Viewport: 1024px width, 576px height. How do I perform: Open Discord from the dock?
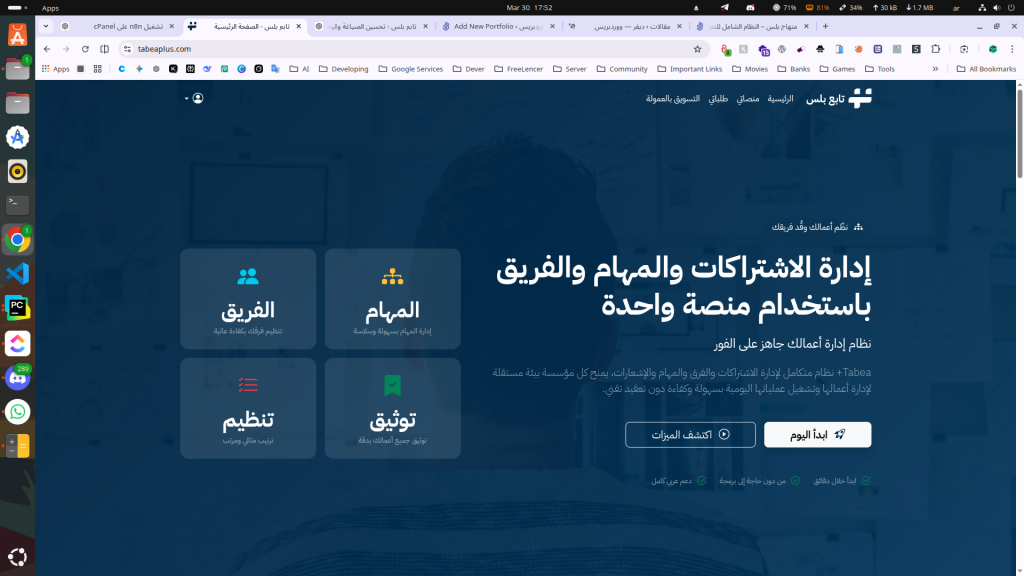[x=17, y=378]
